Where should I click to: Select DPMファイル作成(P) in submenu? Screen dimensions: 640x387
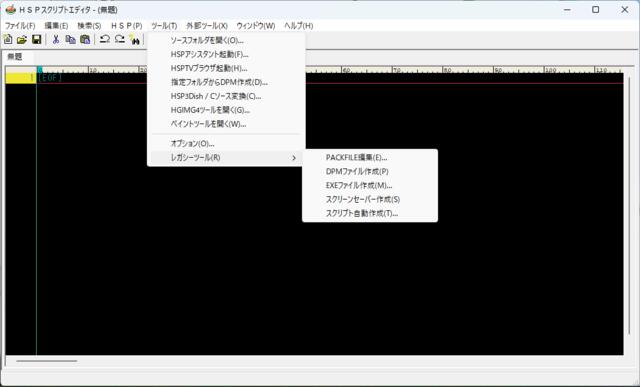click(x=370, y=171)
